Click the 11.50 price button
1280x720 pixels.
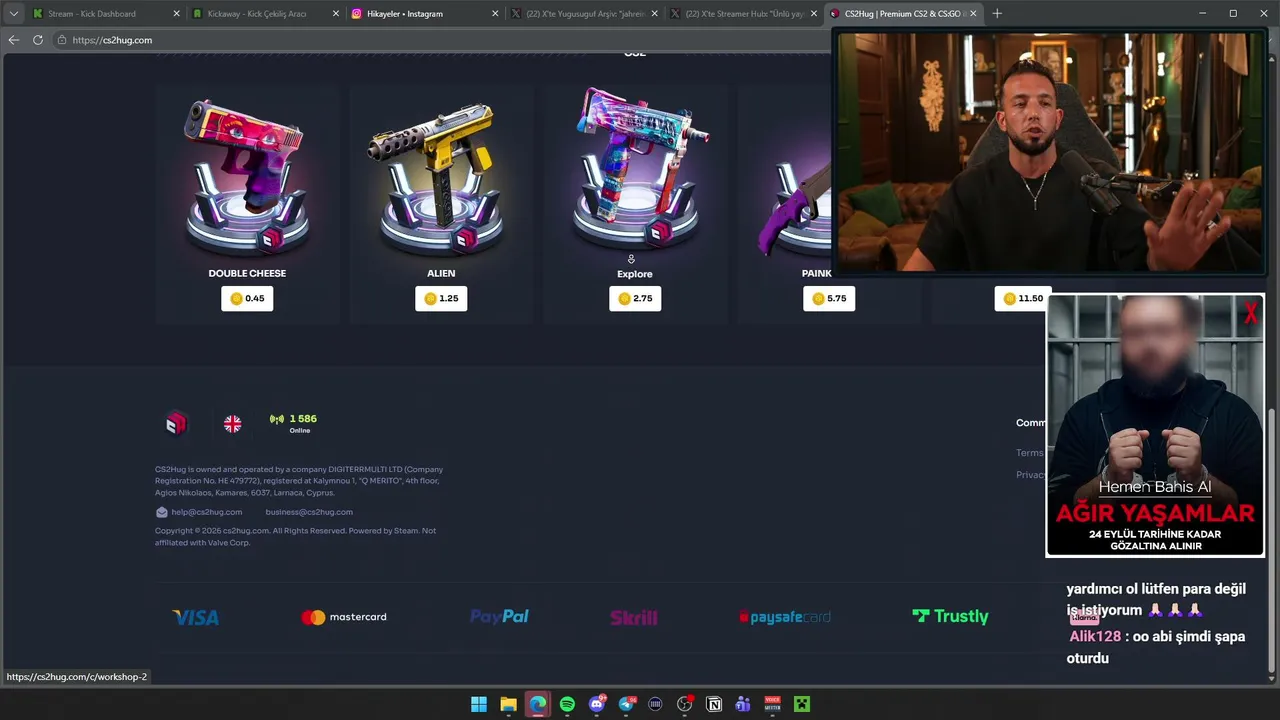pyautogui.click(x=1023, y=299)
